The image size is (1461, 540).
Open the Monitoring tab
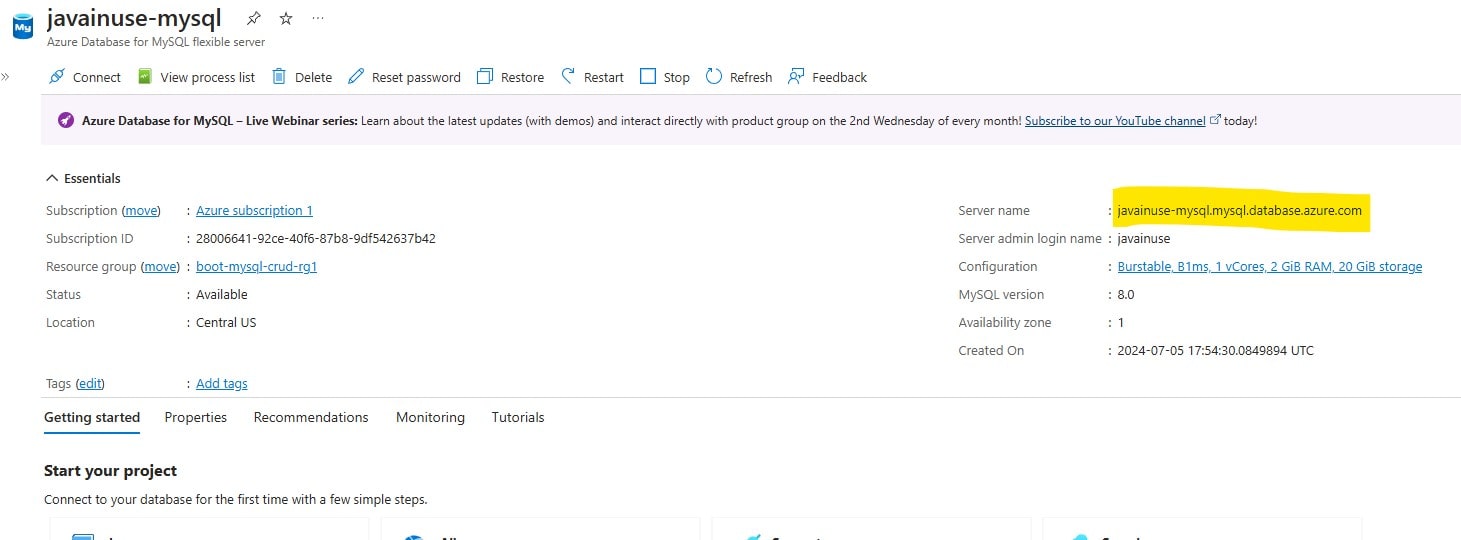pos(430,417)
